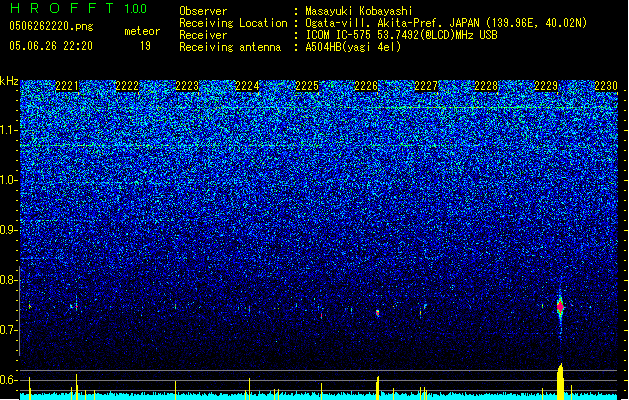This screenshot has width=629, height=400.
Task: Click time marker 2224
Action: click(247, 86)
